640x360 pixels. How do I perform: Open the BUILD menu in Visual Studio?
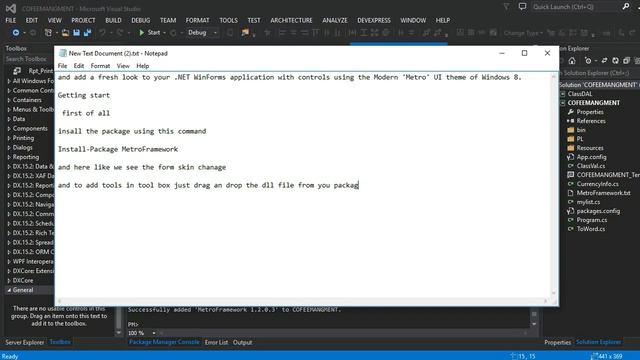point(113,20)
